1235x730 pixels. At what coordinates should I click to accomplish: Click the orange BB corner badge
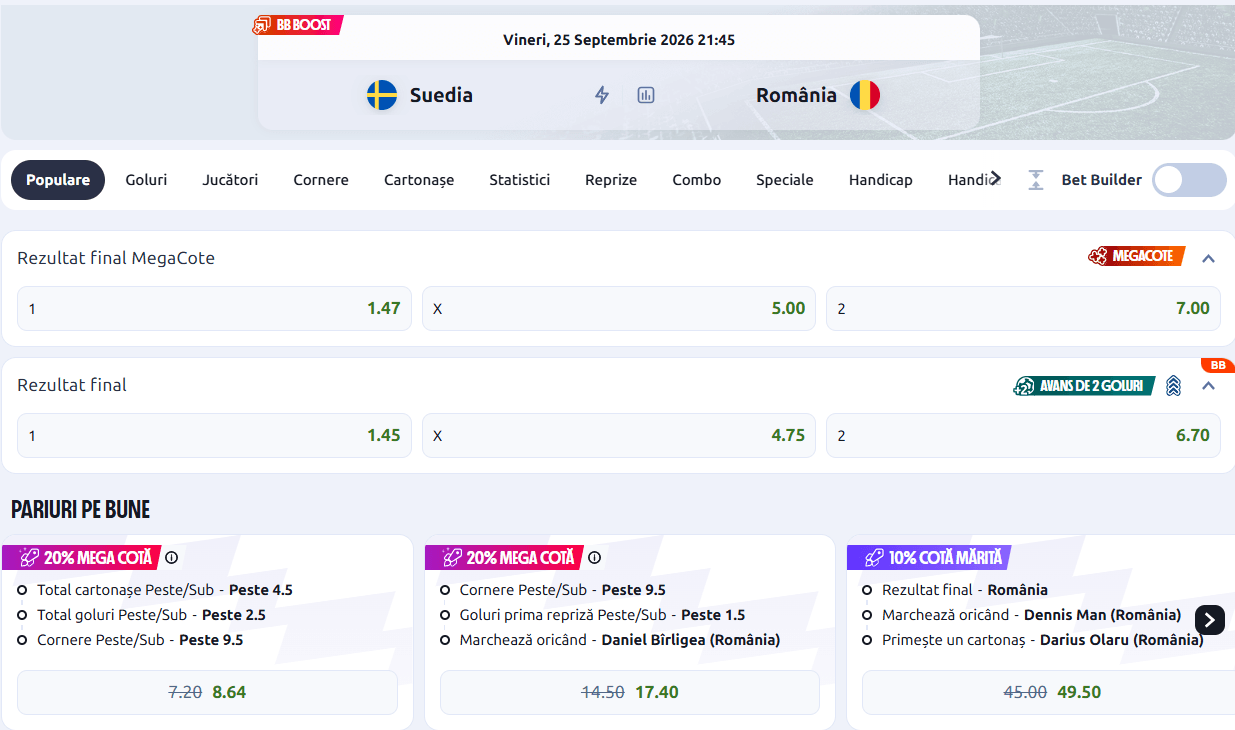tap(1217, 365)
